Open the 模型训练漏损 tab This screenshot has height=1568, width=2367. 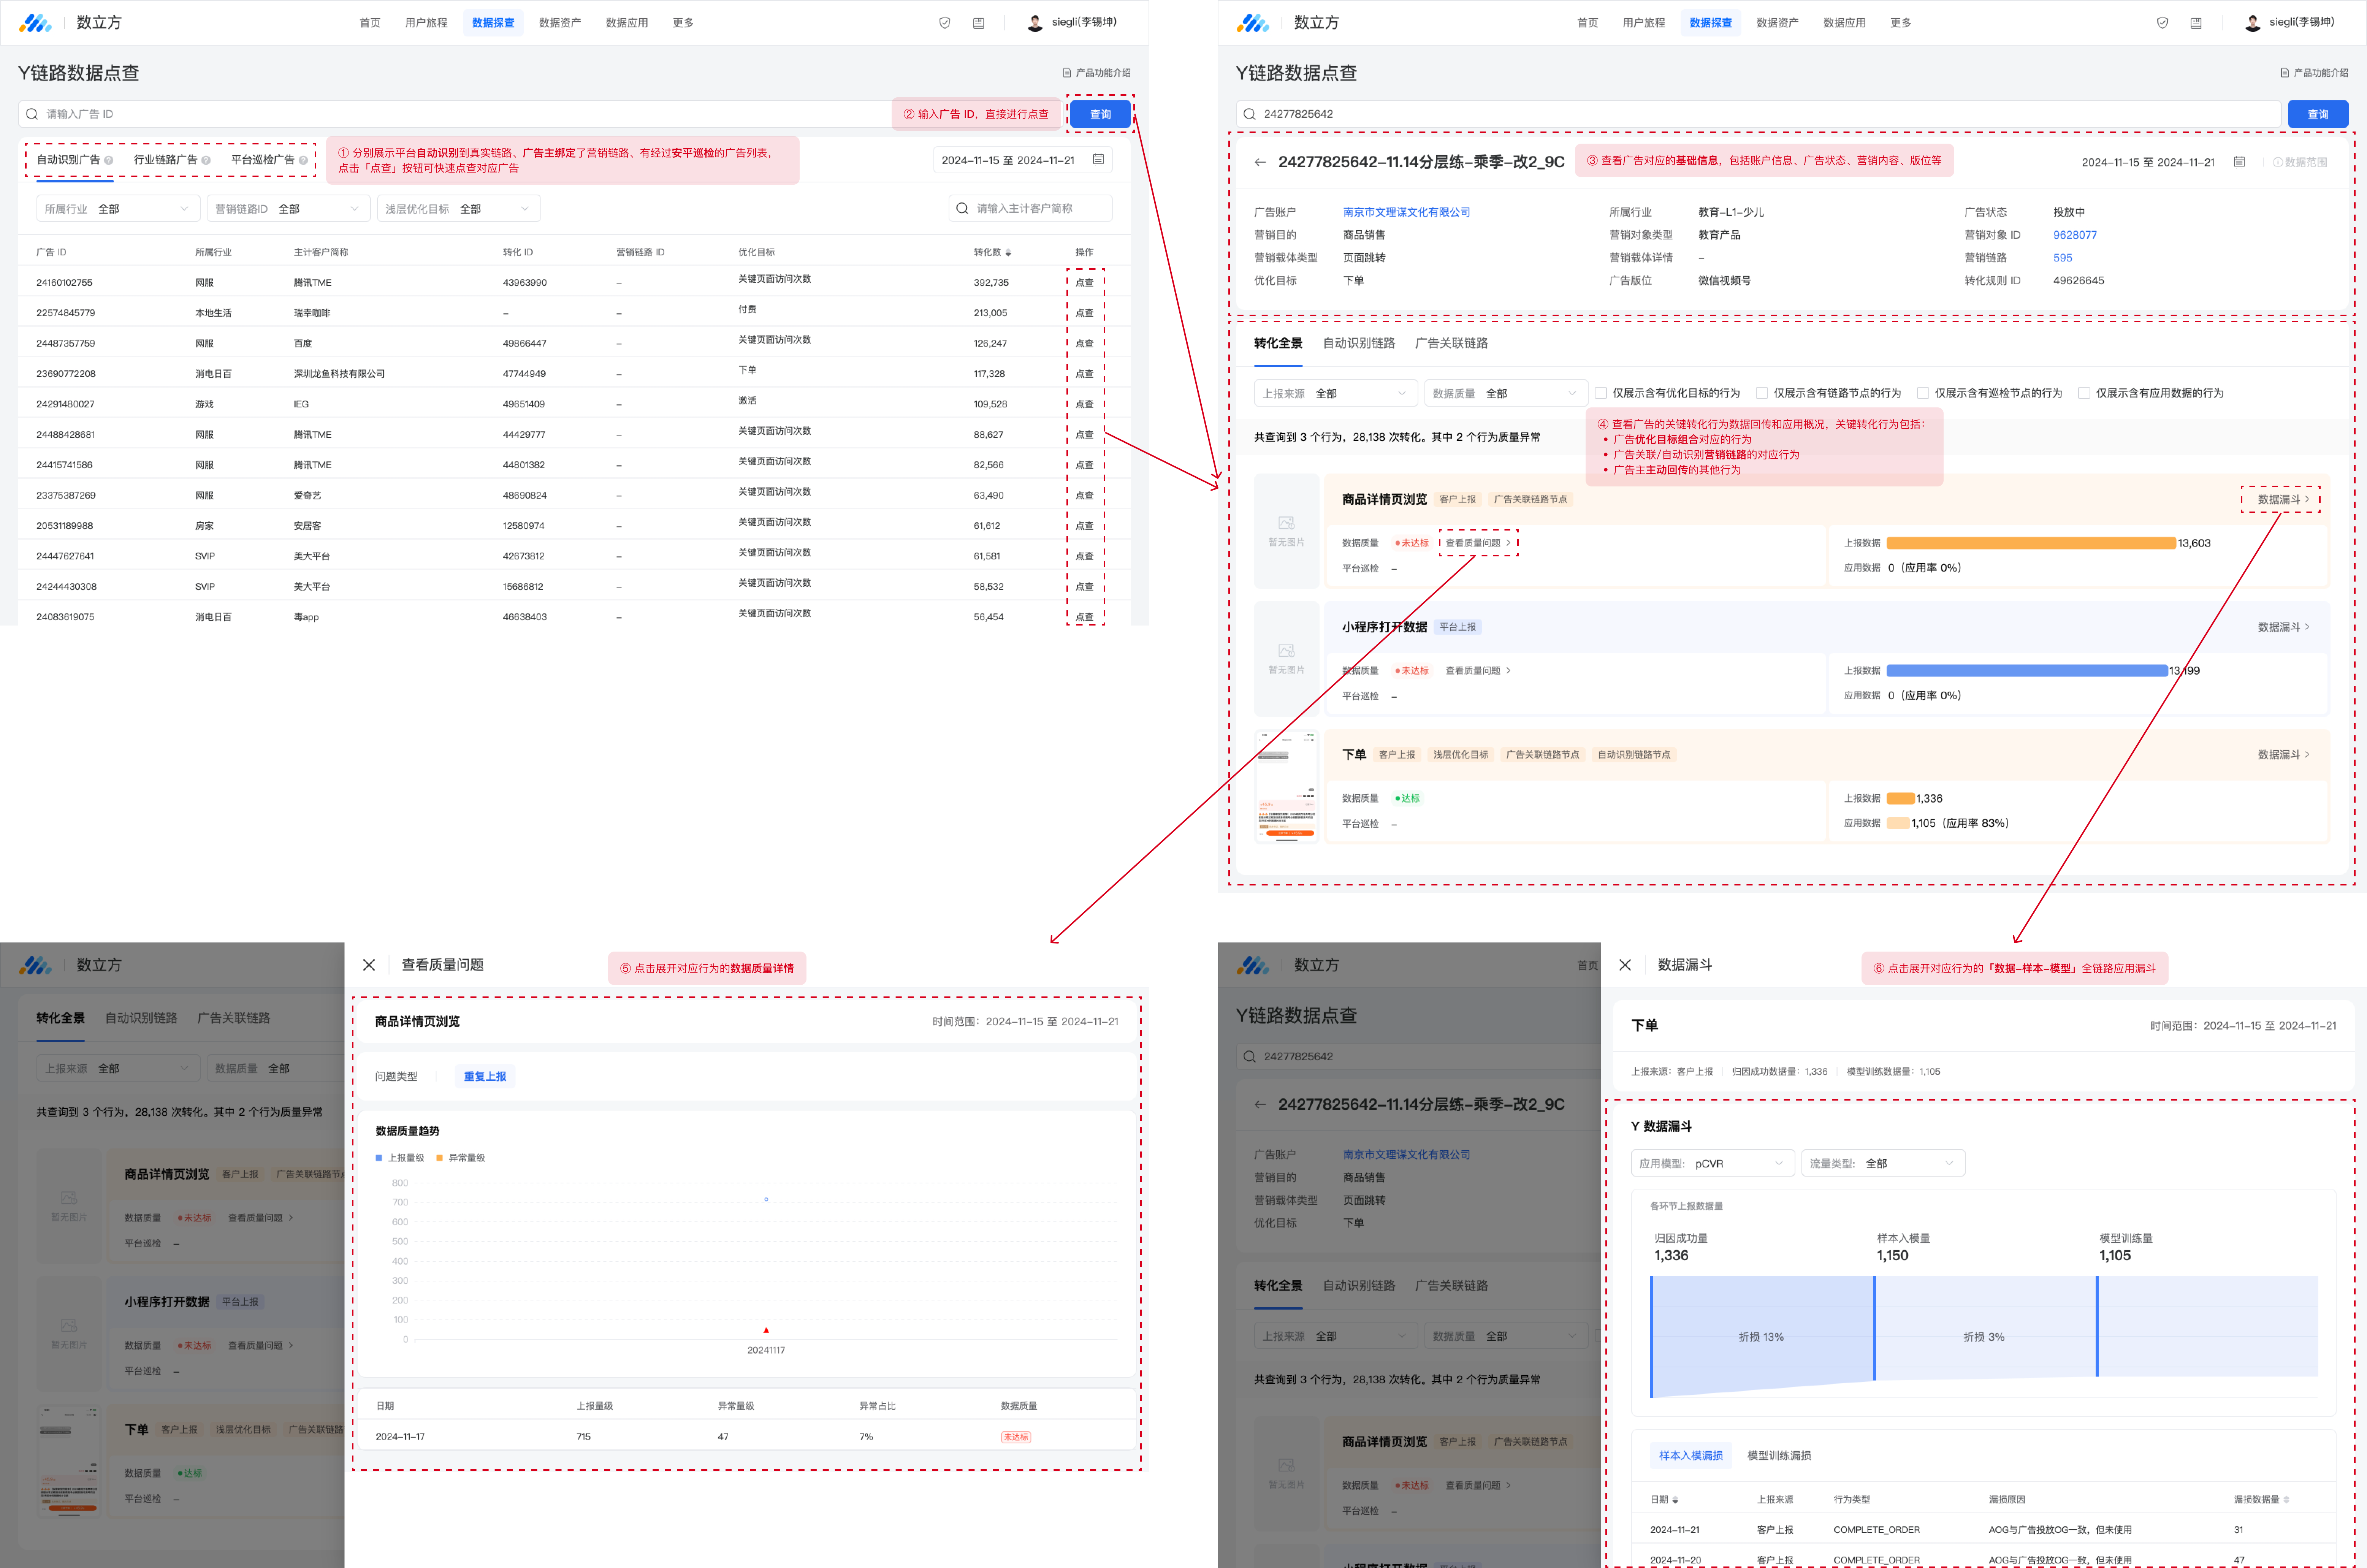click(1779, 1455)
